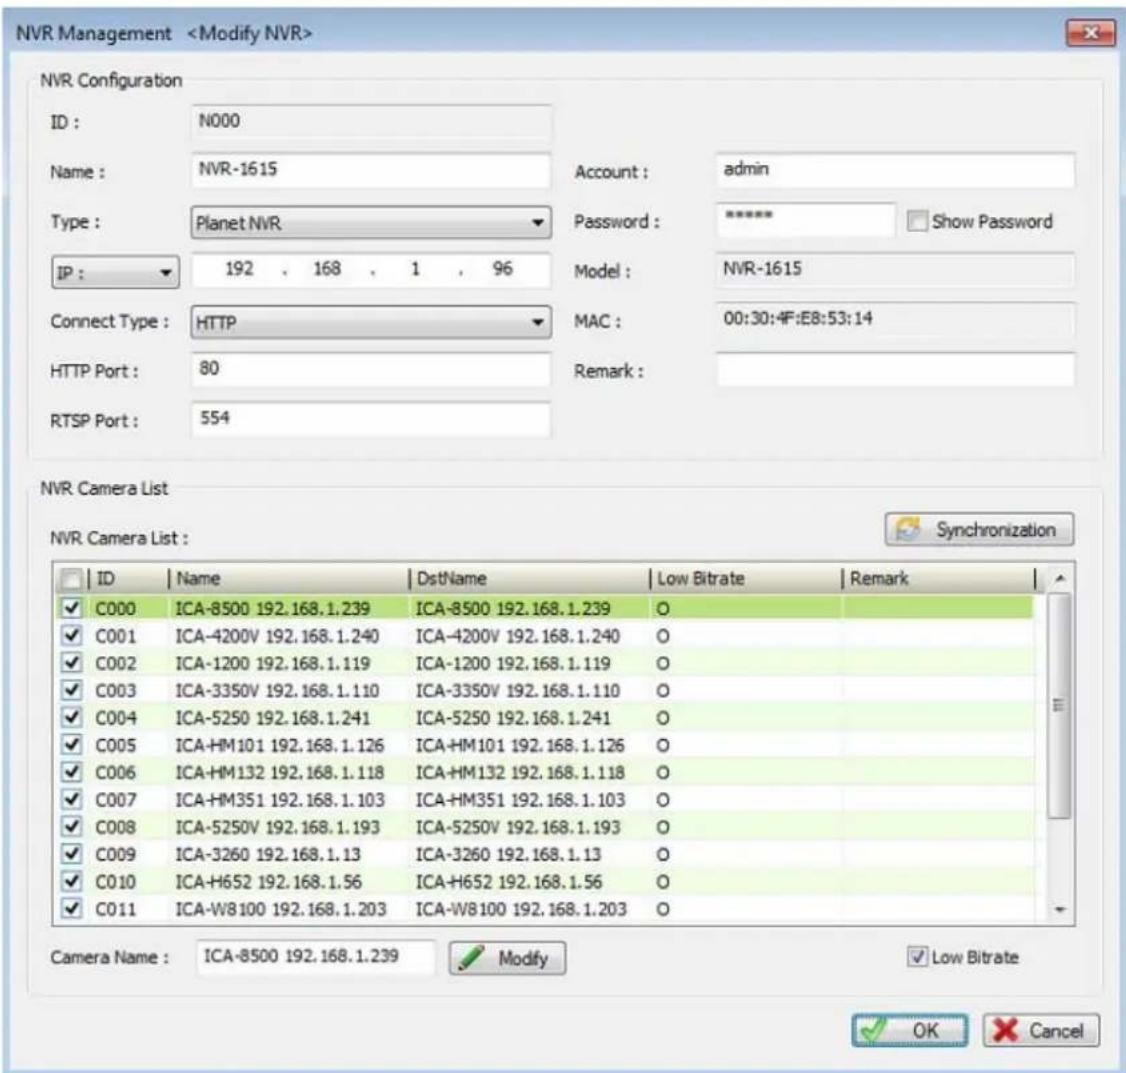Image resolution: width=1126 pixels, height=1073 pixels.
Task: Select Name cell ICA-W8100 192.168.1.203
Action: (x=281, y=909)
